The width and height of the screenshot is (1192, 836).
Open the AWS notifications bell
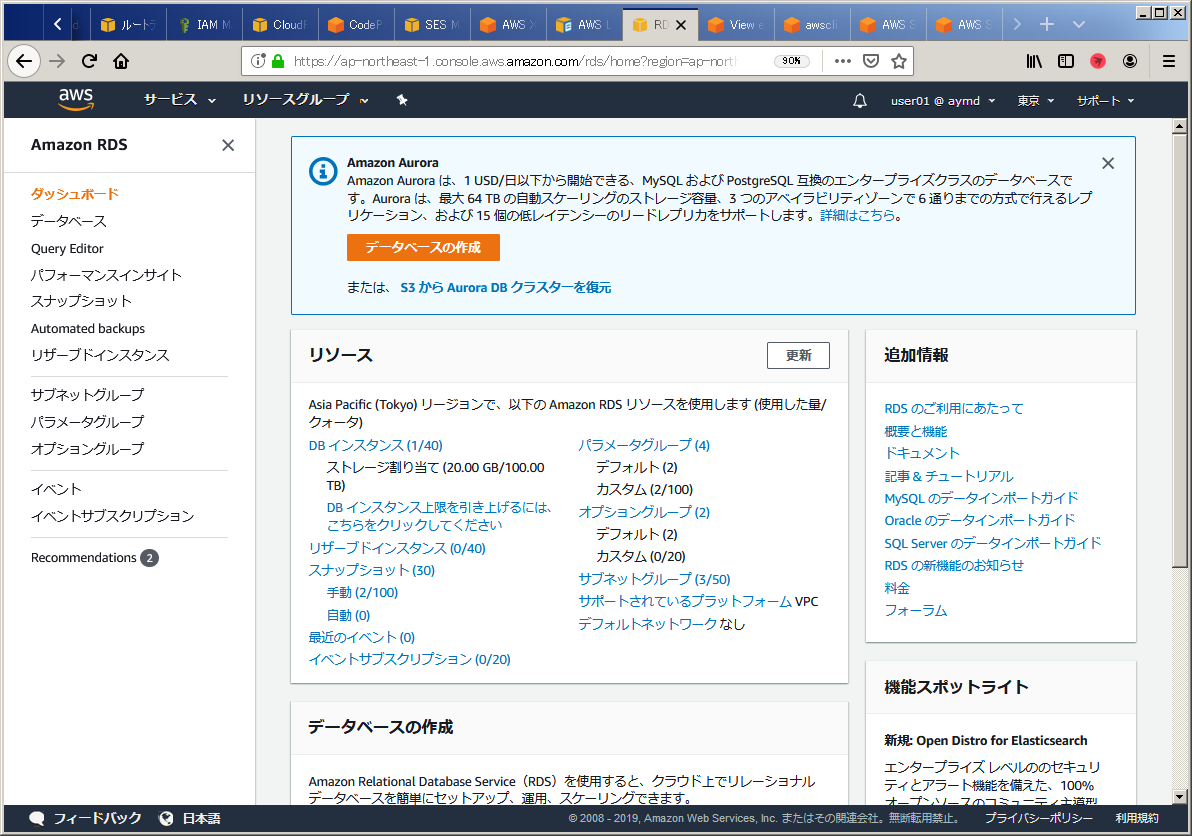[860, 100]
